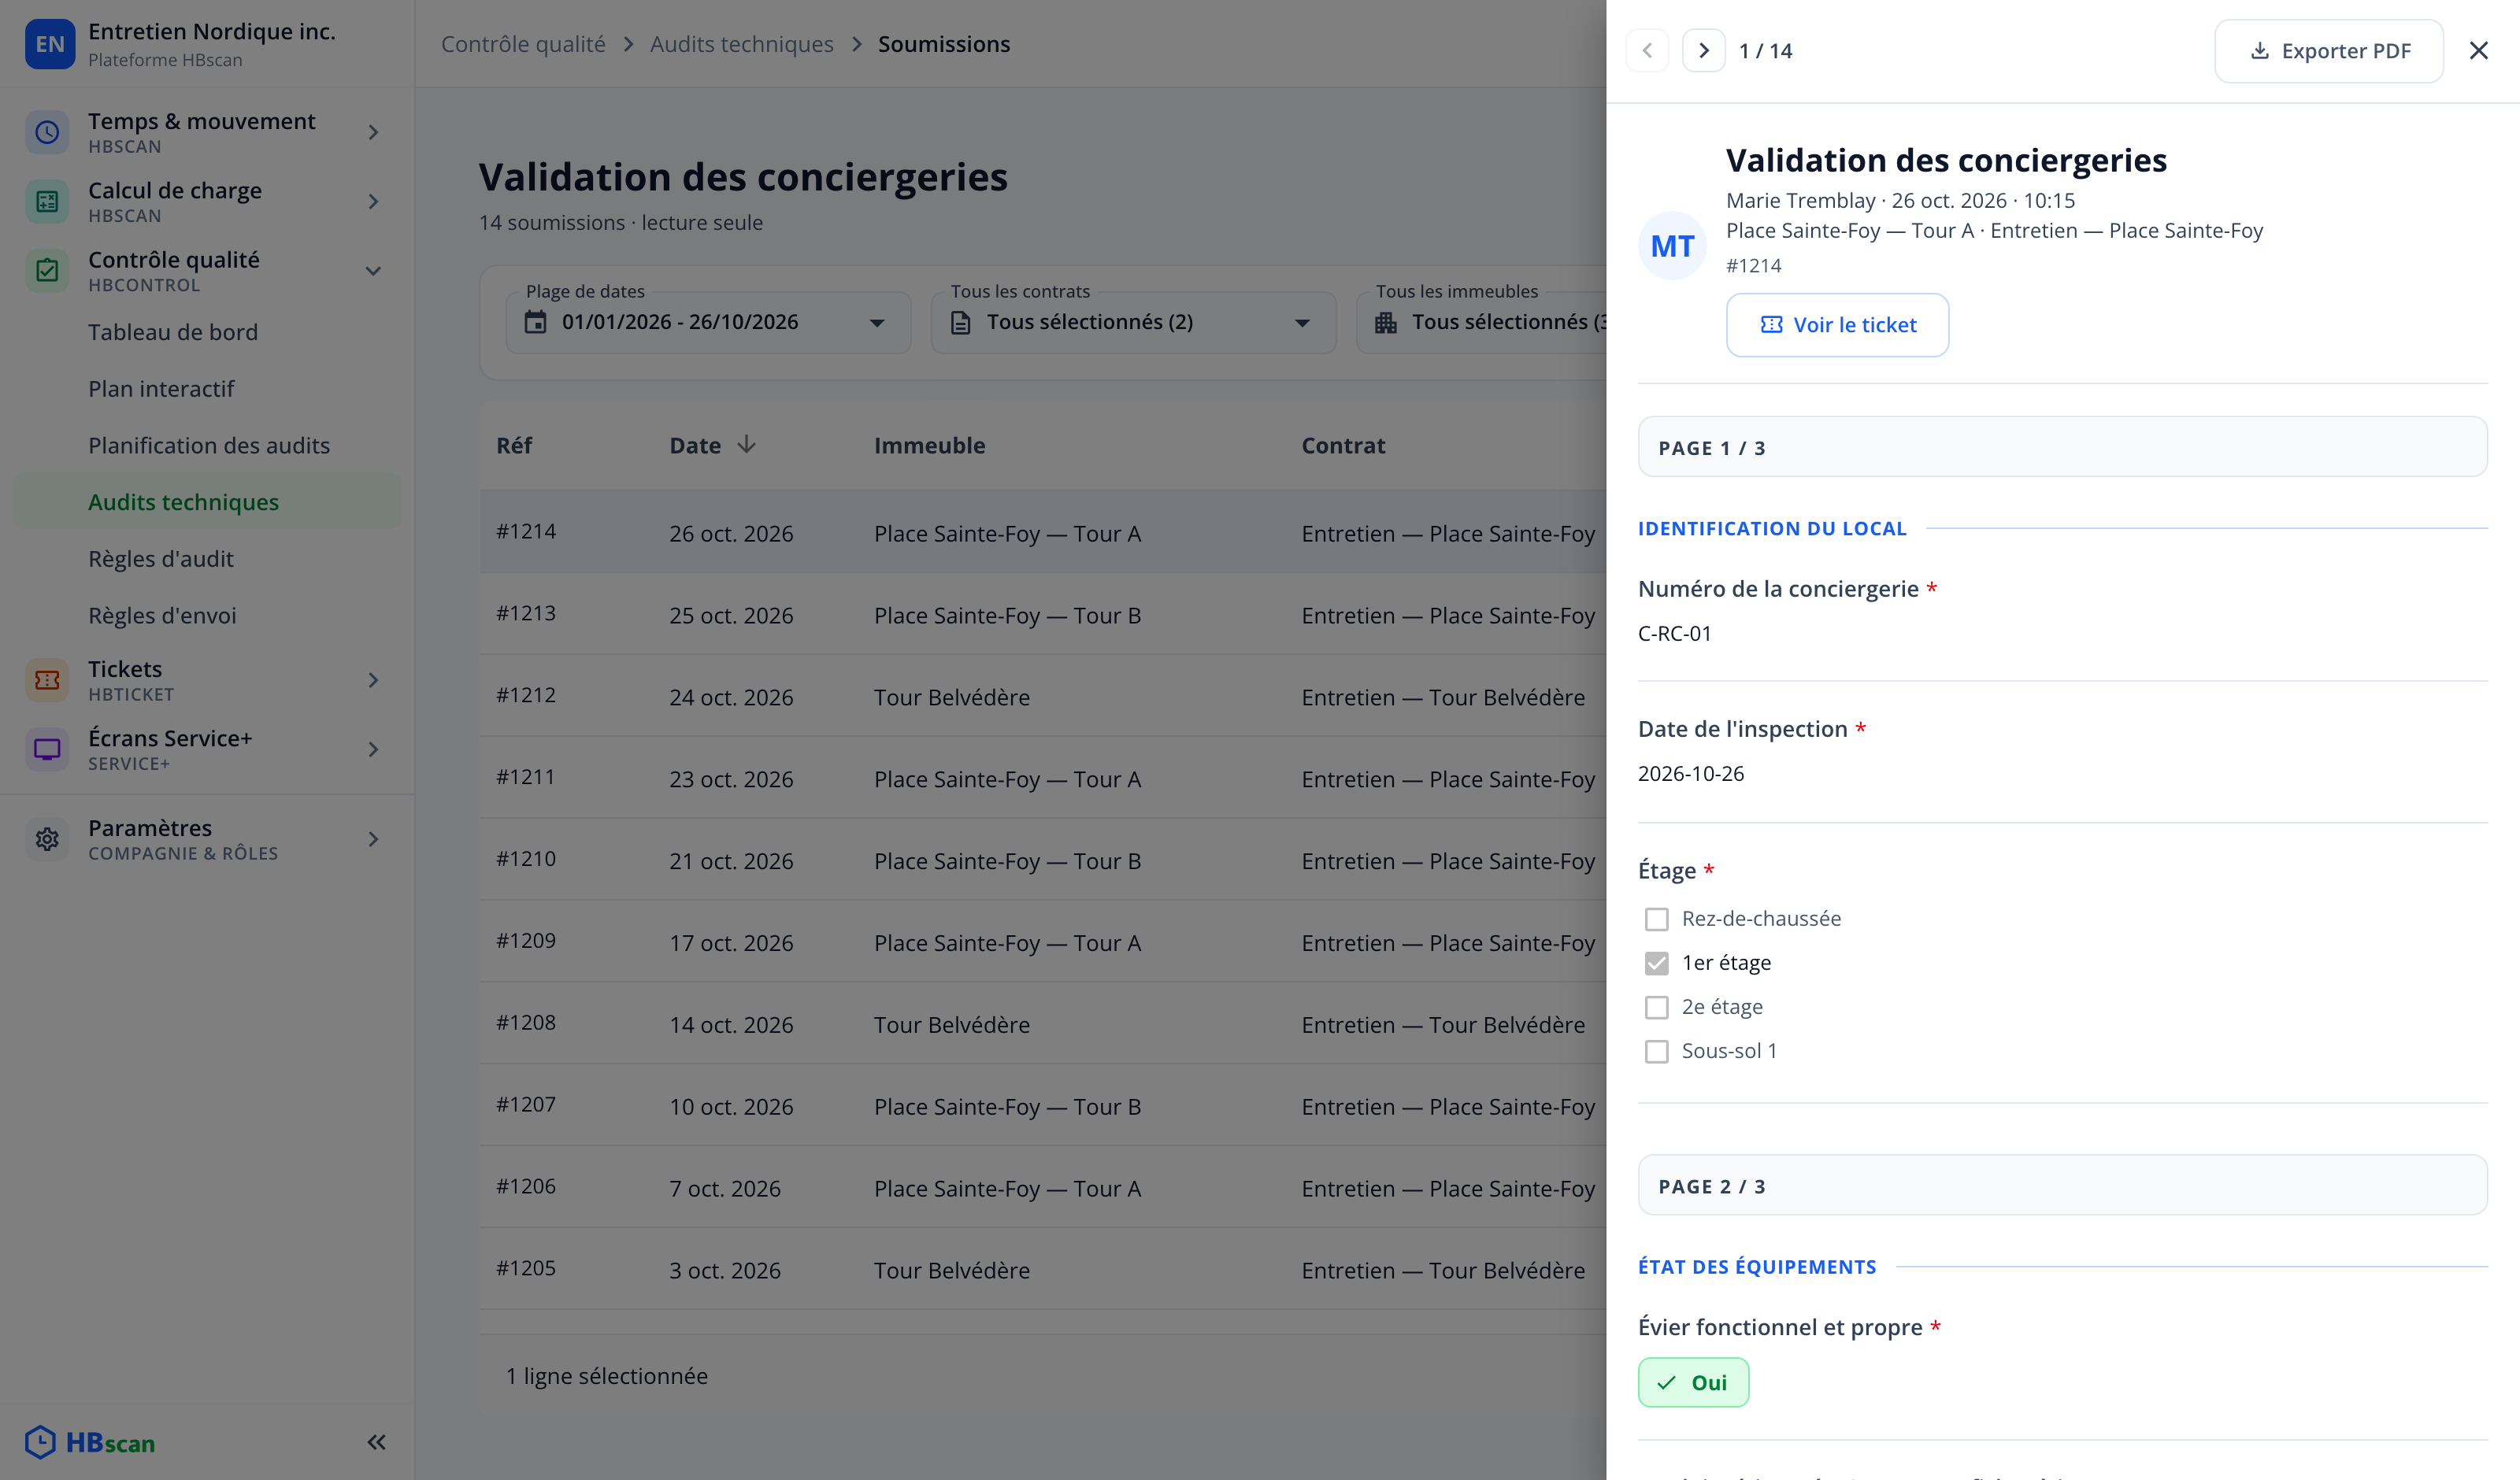Viewport: 2520px width, 1480px height.
Task: Click the Exporter PDF button
Action: click(2329, 50)
